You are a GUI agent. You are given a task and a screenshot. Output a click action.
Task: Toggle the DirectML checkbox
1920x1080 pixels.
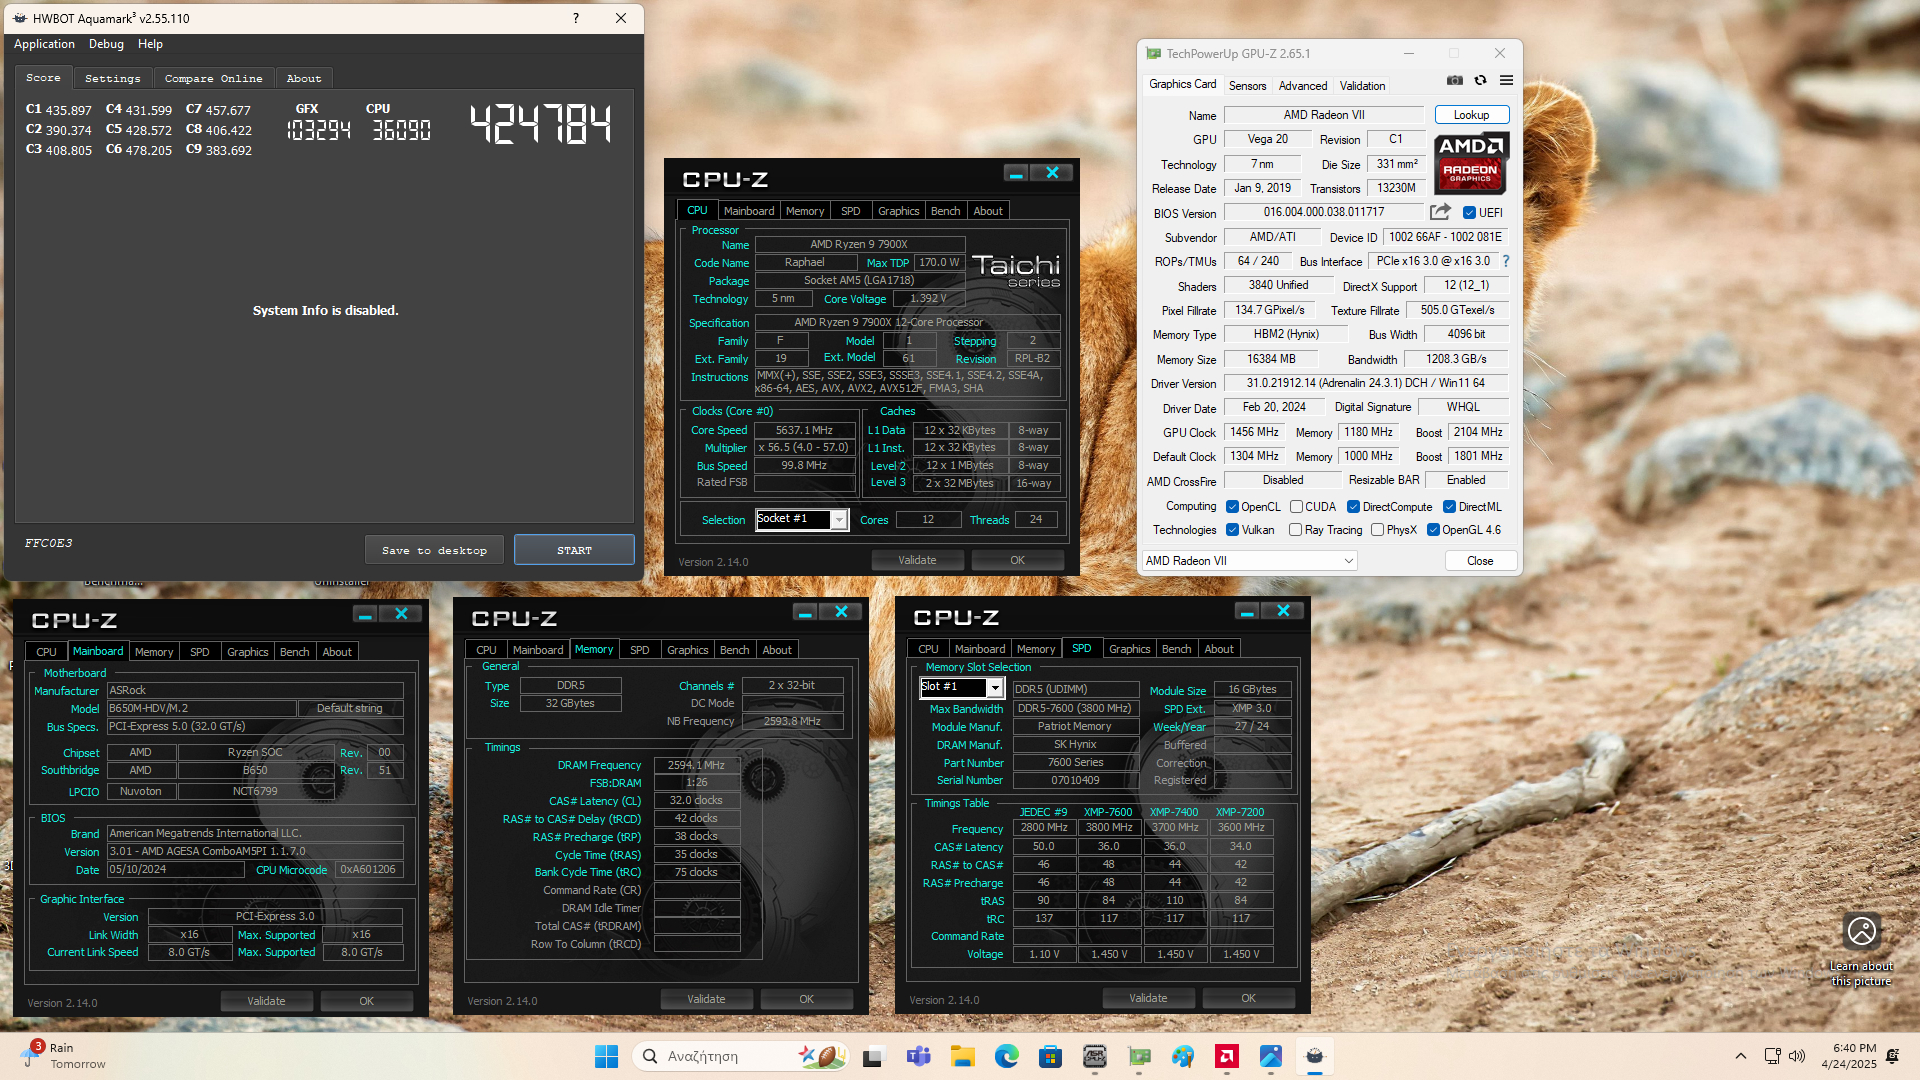pos(1449,507)
